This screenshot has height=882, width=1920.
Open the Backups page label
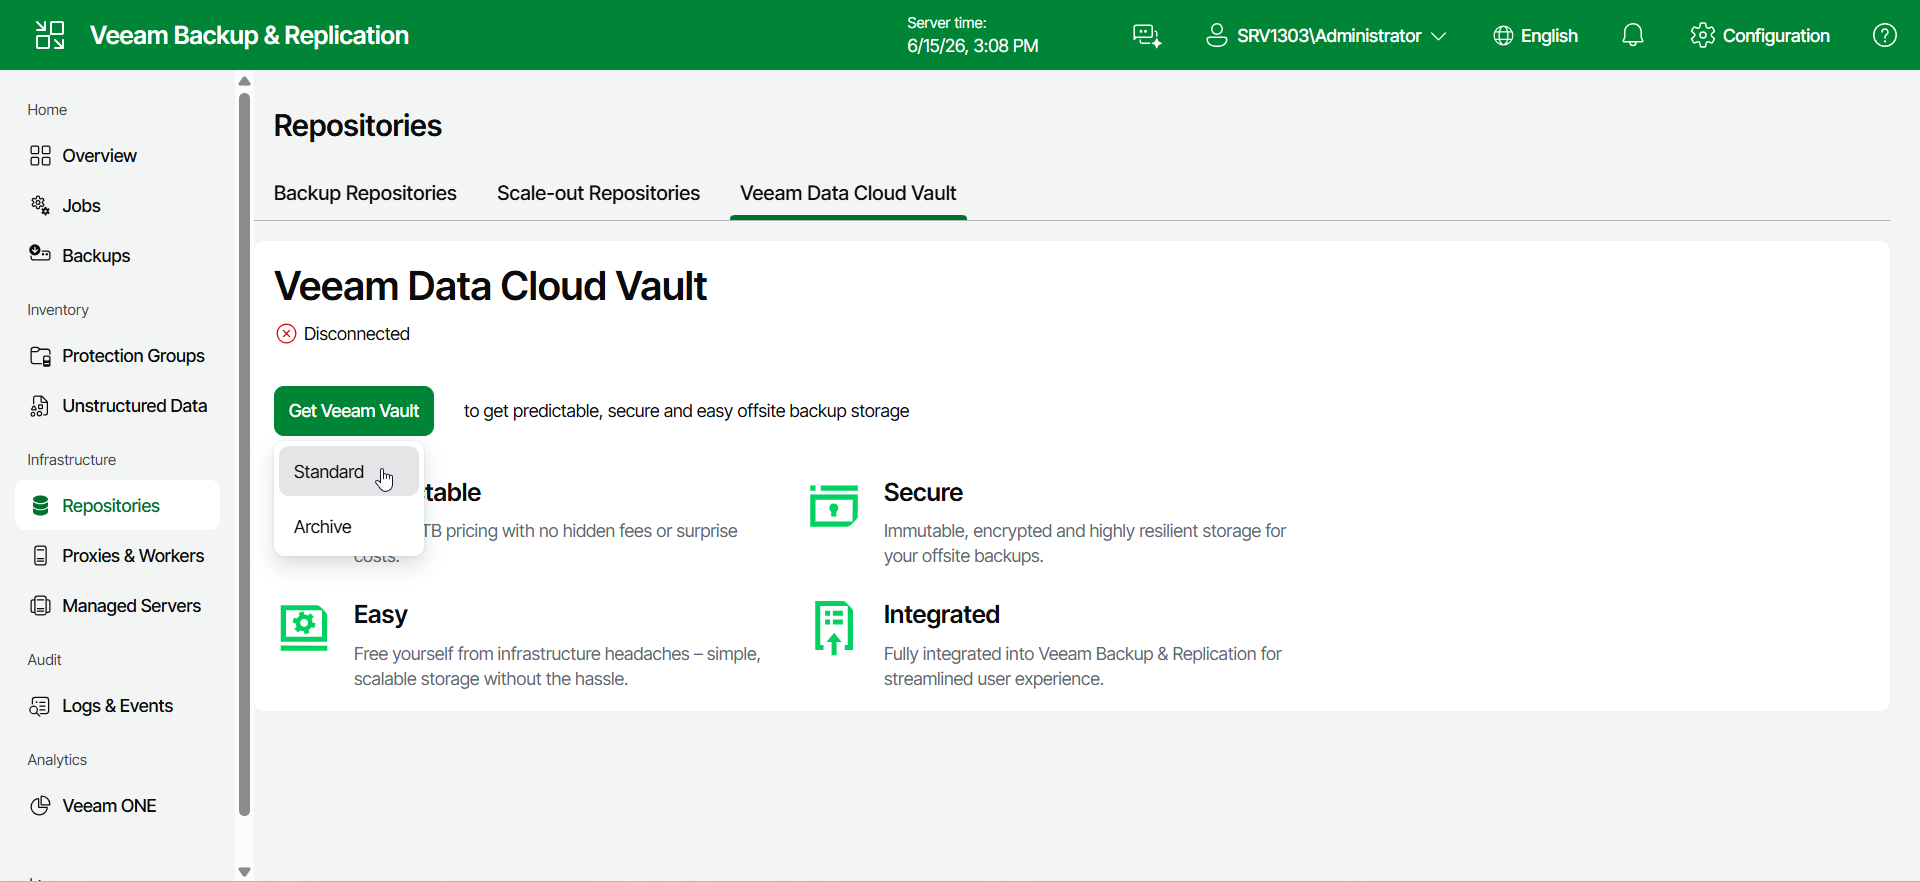96,256
